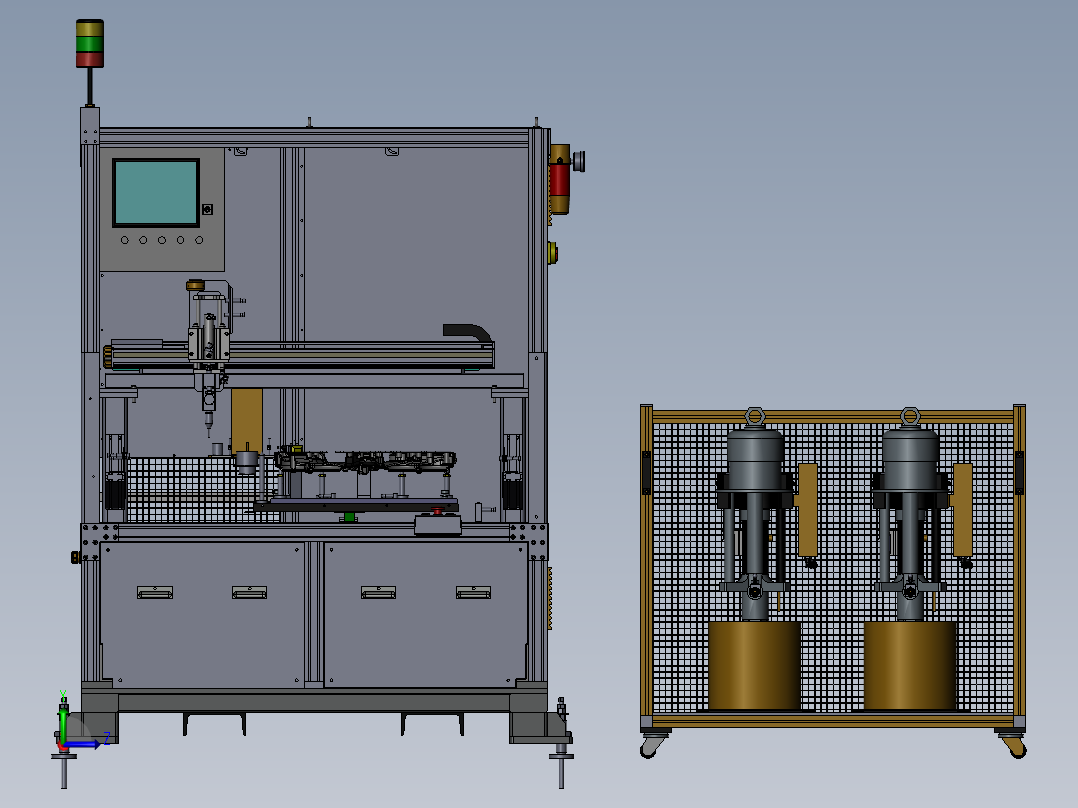Screen dimensions: 1078x808
Task: Select the right lower cabinet door panel
Action: coord(426,613)
